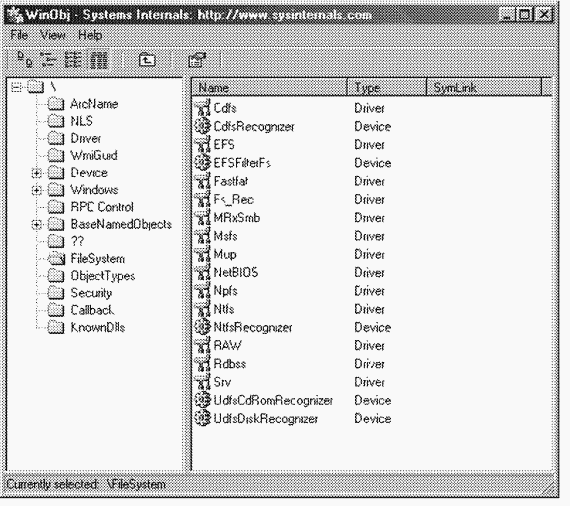This screenshot has height=506, width=570.
Task: Open the properties toolbar icon
Action: [x=197, y=60]
